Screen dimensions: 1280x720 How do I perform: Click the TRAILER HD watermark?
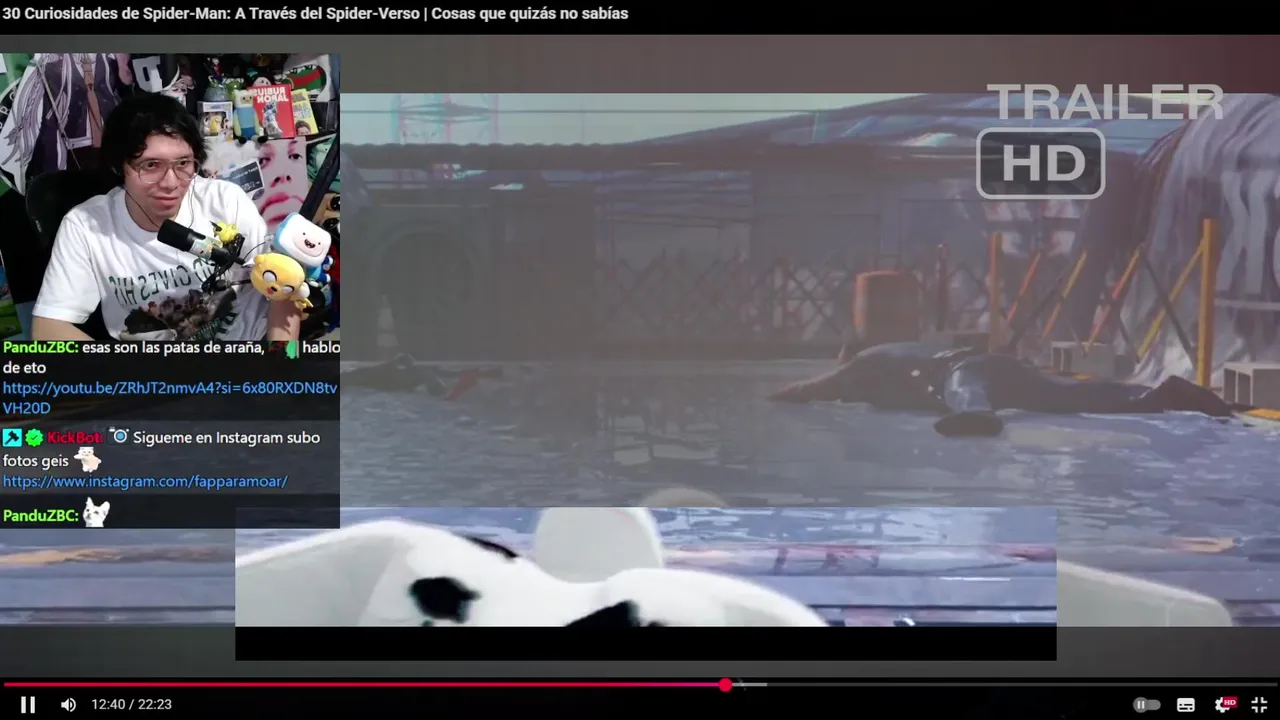1100,140
